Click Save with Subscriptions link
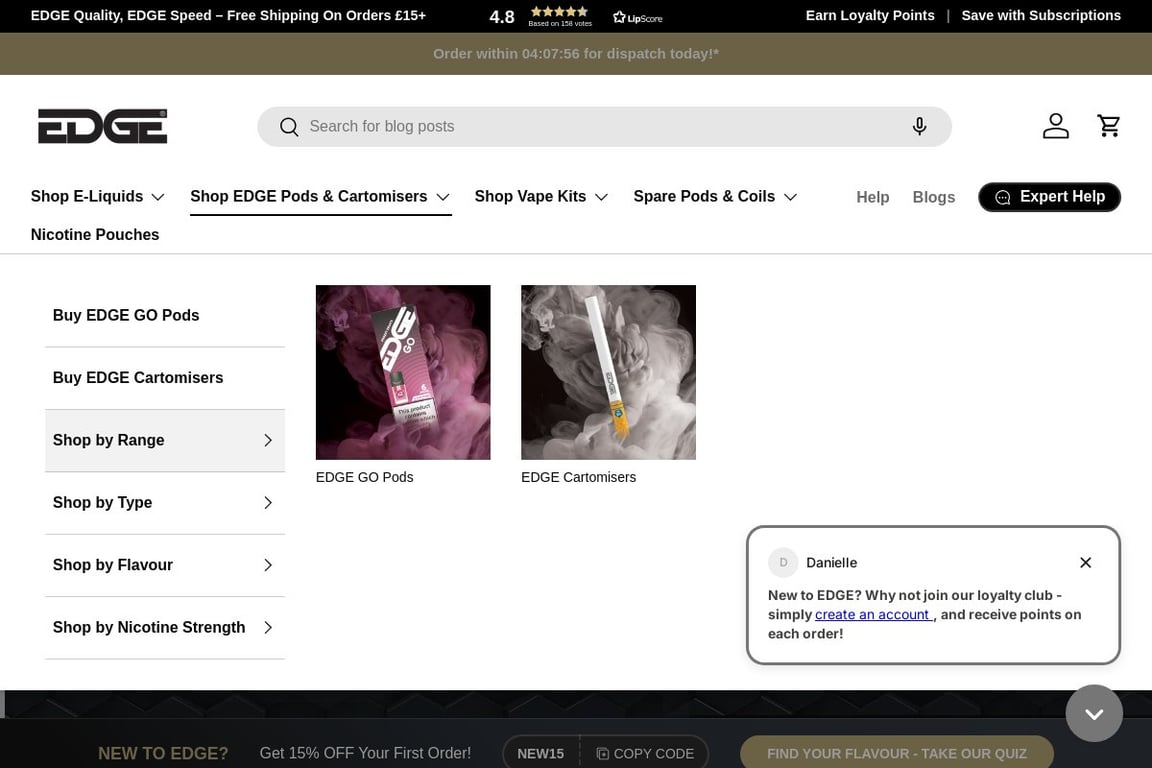Screen dimensions: 1152x768 pos(1041,15)
